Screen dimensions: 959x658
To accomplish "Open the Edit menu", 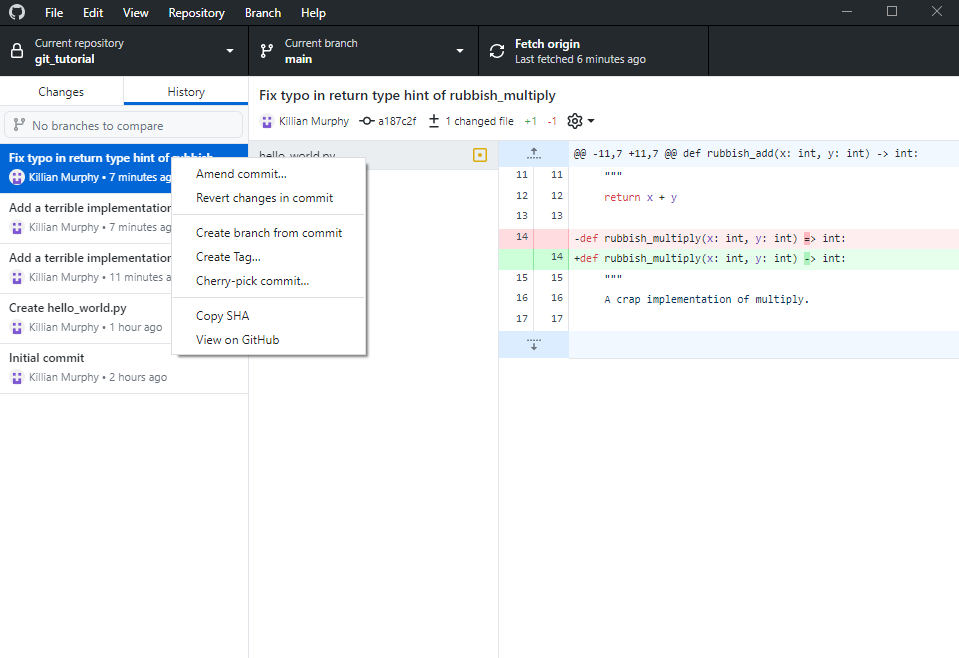I will (93, 13).
